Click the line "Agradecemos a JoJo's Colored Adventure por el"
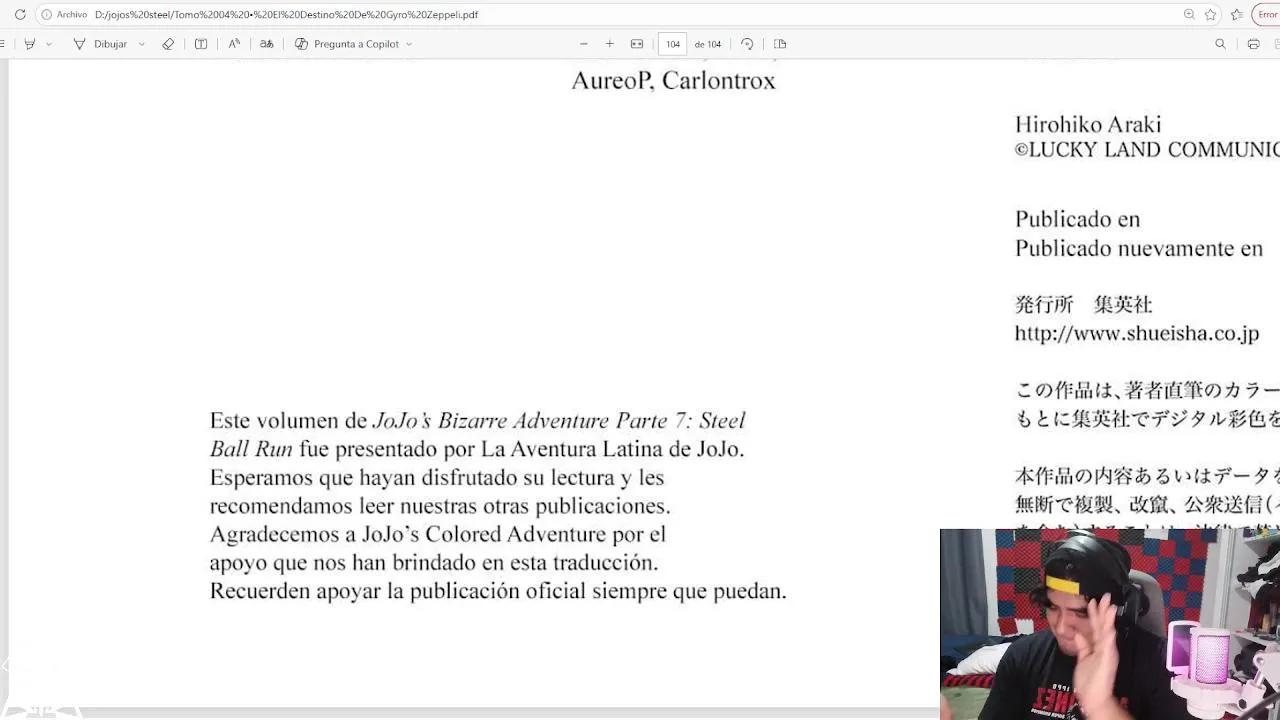The image size is (1280, 720). [x=437, y=534]
